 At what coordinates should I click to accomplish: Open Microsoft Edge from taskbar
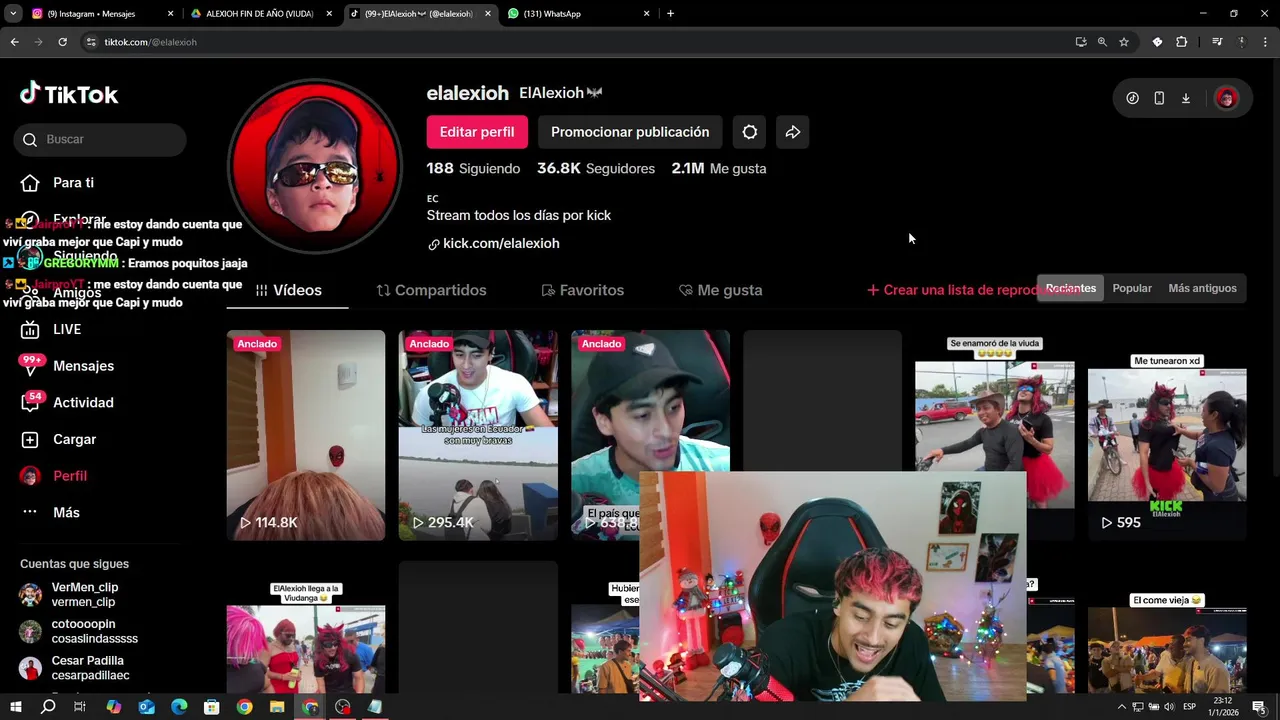[x=179, y=707]
